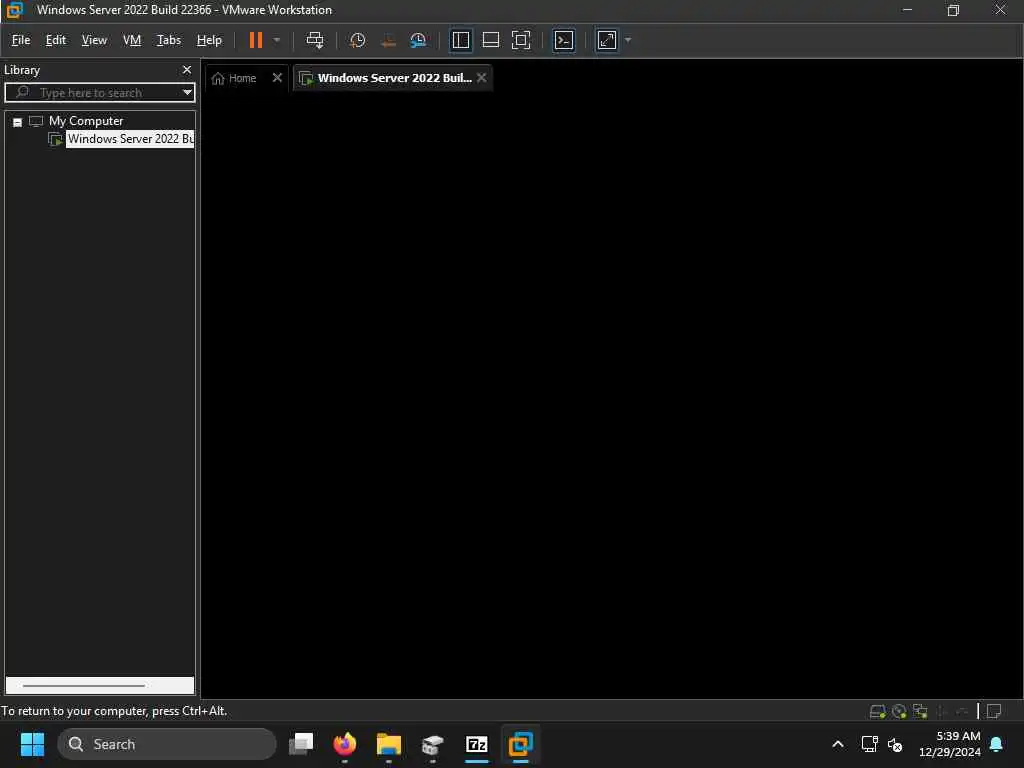Toggle the library sidebar view icon

[460, 40]
